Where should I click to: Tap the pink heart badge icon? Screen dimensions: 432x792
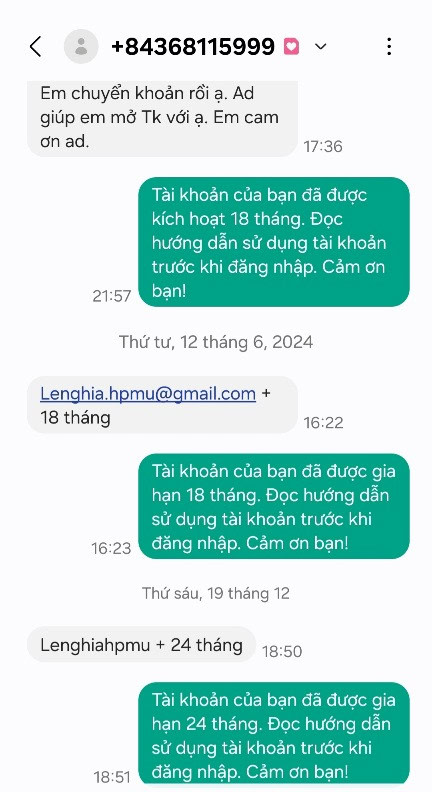click(292, 46)
